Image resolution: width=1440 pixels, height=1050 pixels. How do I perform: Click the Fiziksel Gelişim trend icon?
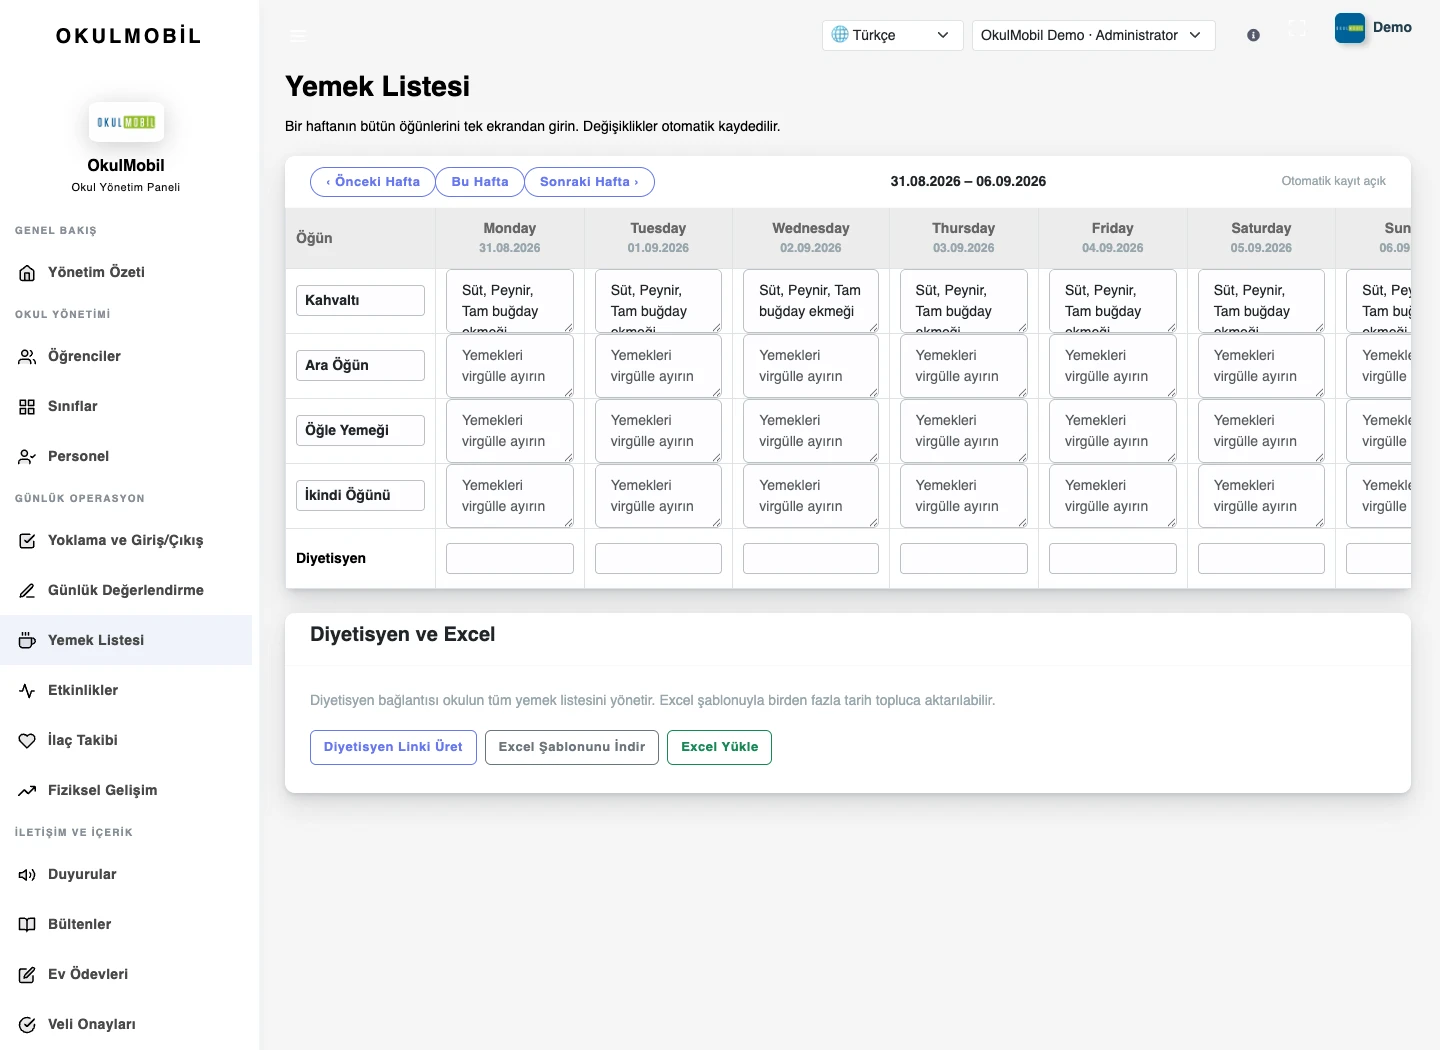point(27,790)
